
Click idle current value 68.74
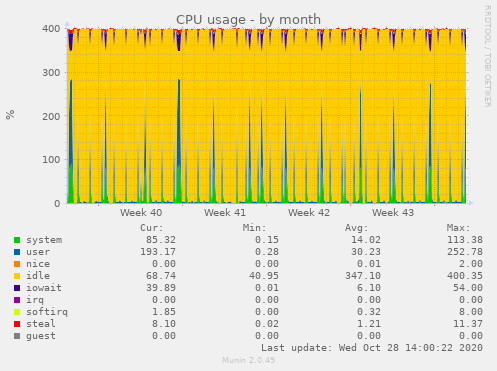[x=161, y=276]
